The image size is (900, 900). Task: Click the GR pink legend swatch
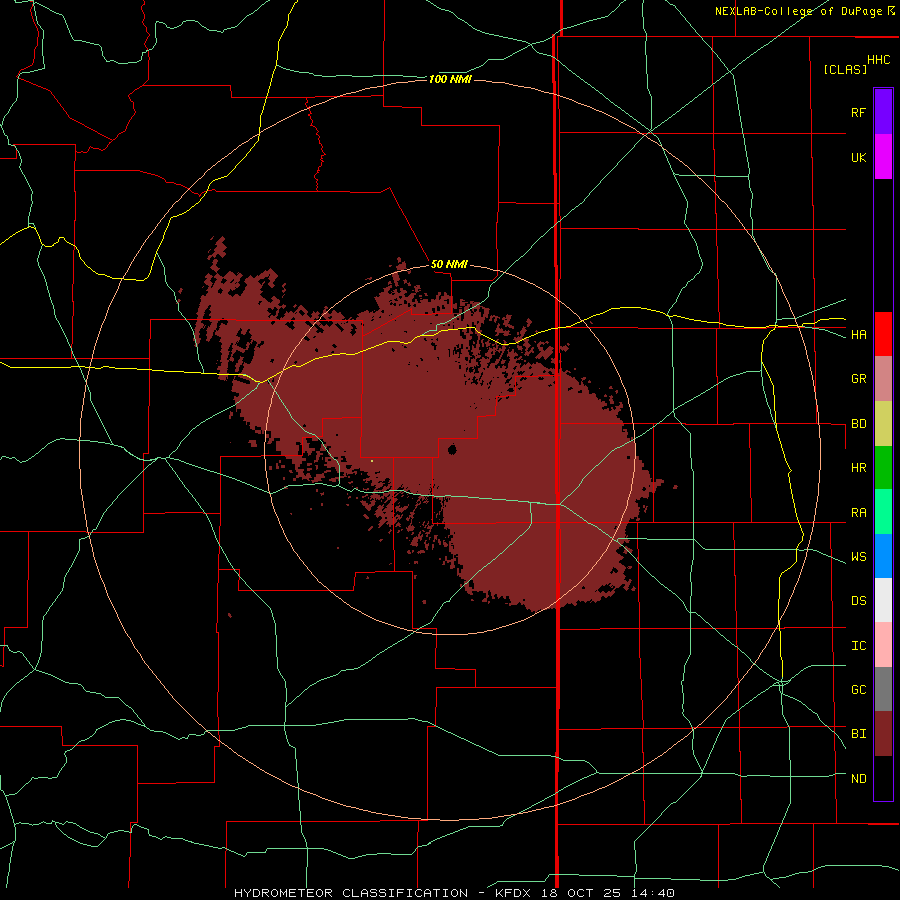[883, 379]
